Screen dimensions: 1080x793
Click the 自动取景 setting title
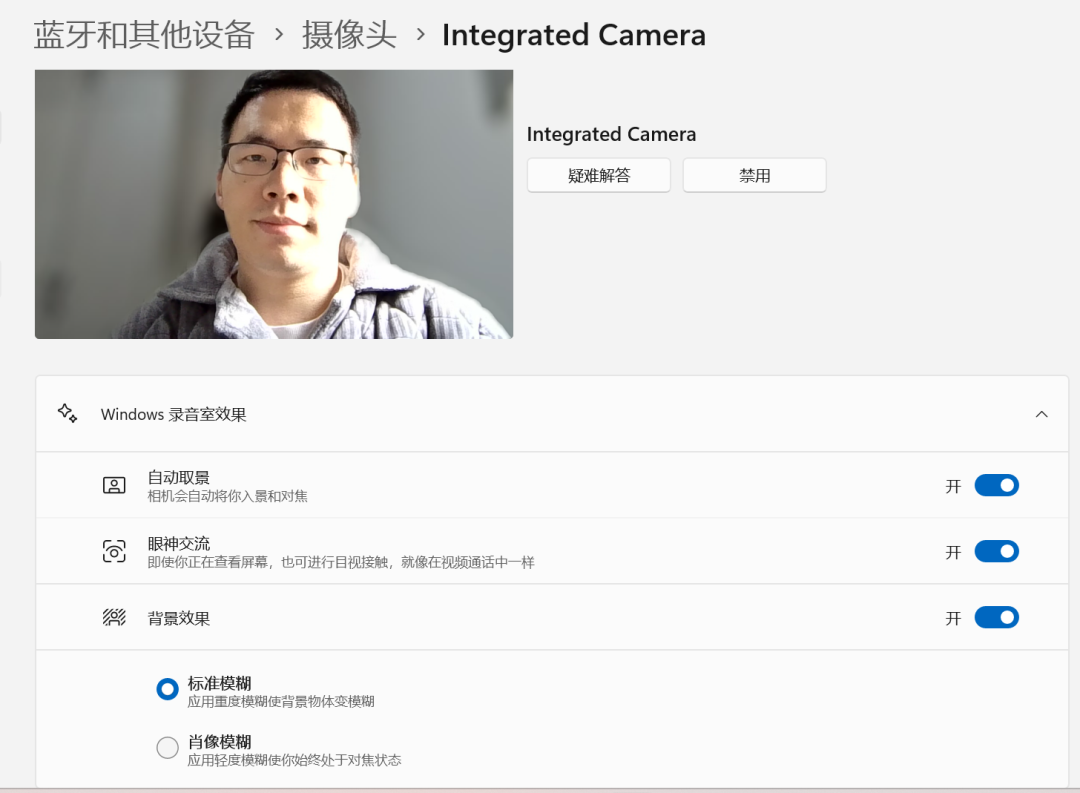(178, 477)
